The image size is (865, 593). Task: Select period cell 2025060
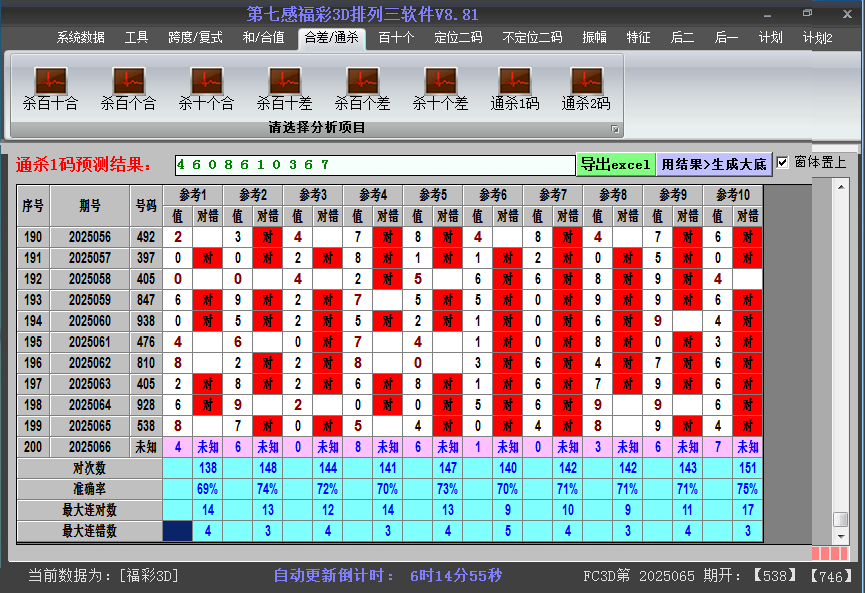[x=90, y=321]
